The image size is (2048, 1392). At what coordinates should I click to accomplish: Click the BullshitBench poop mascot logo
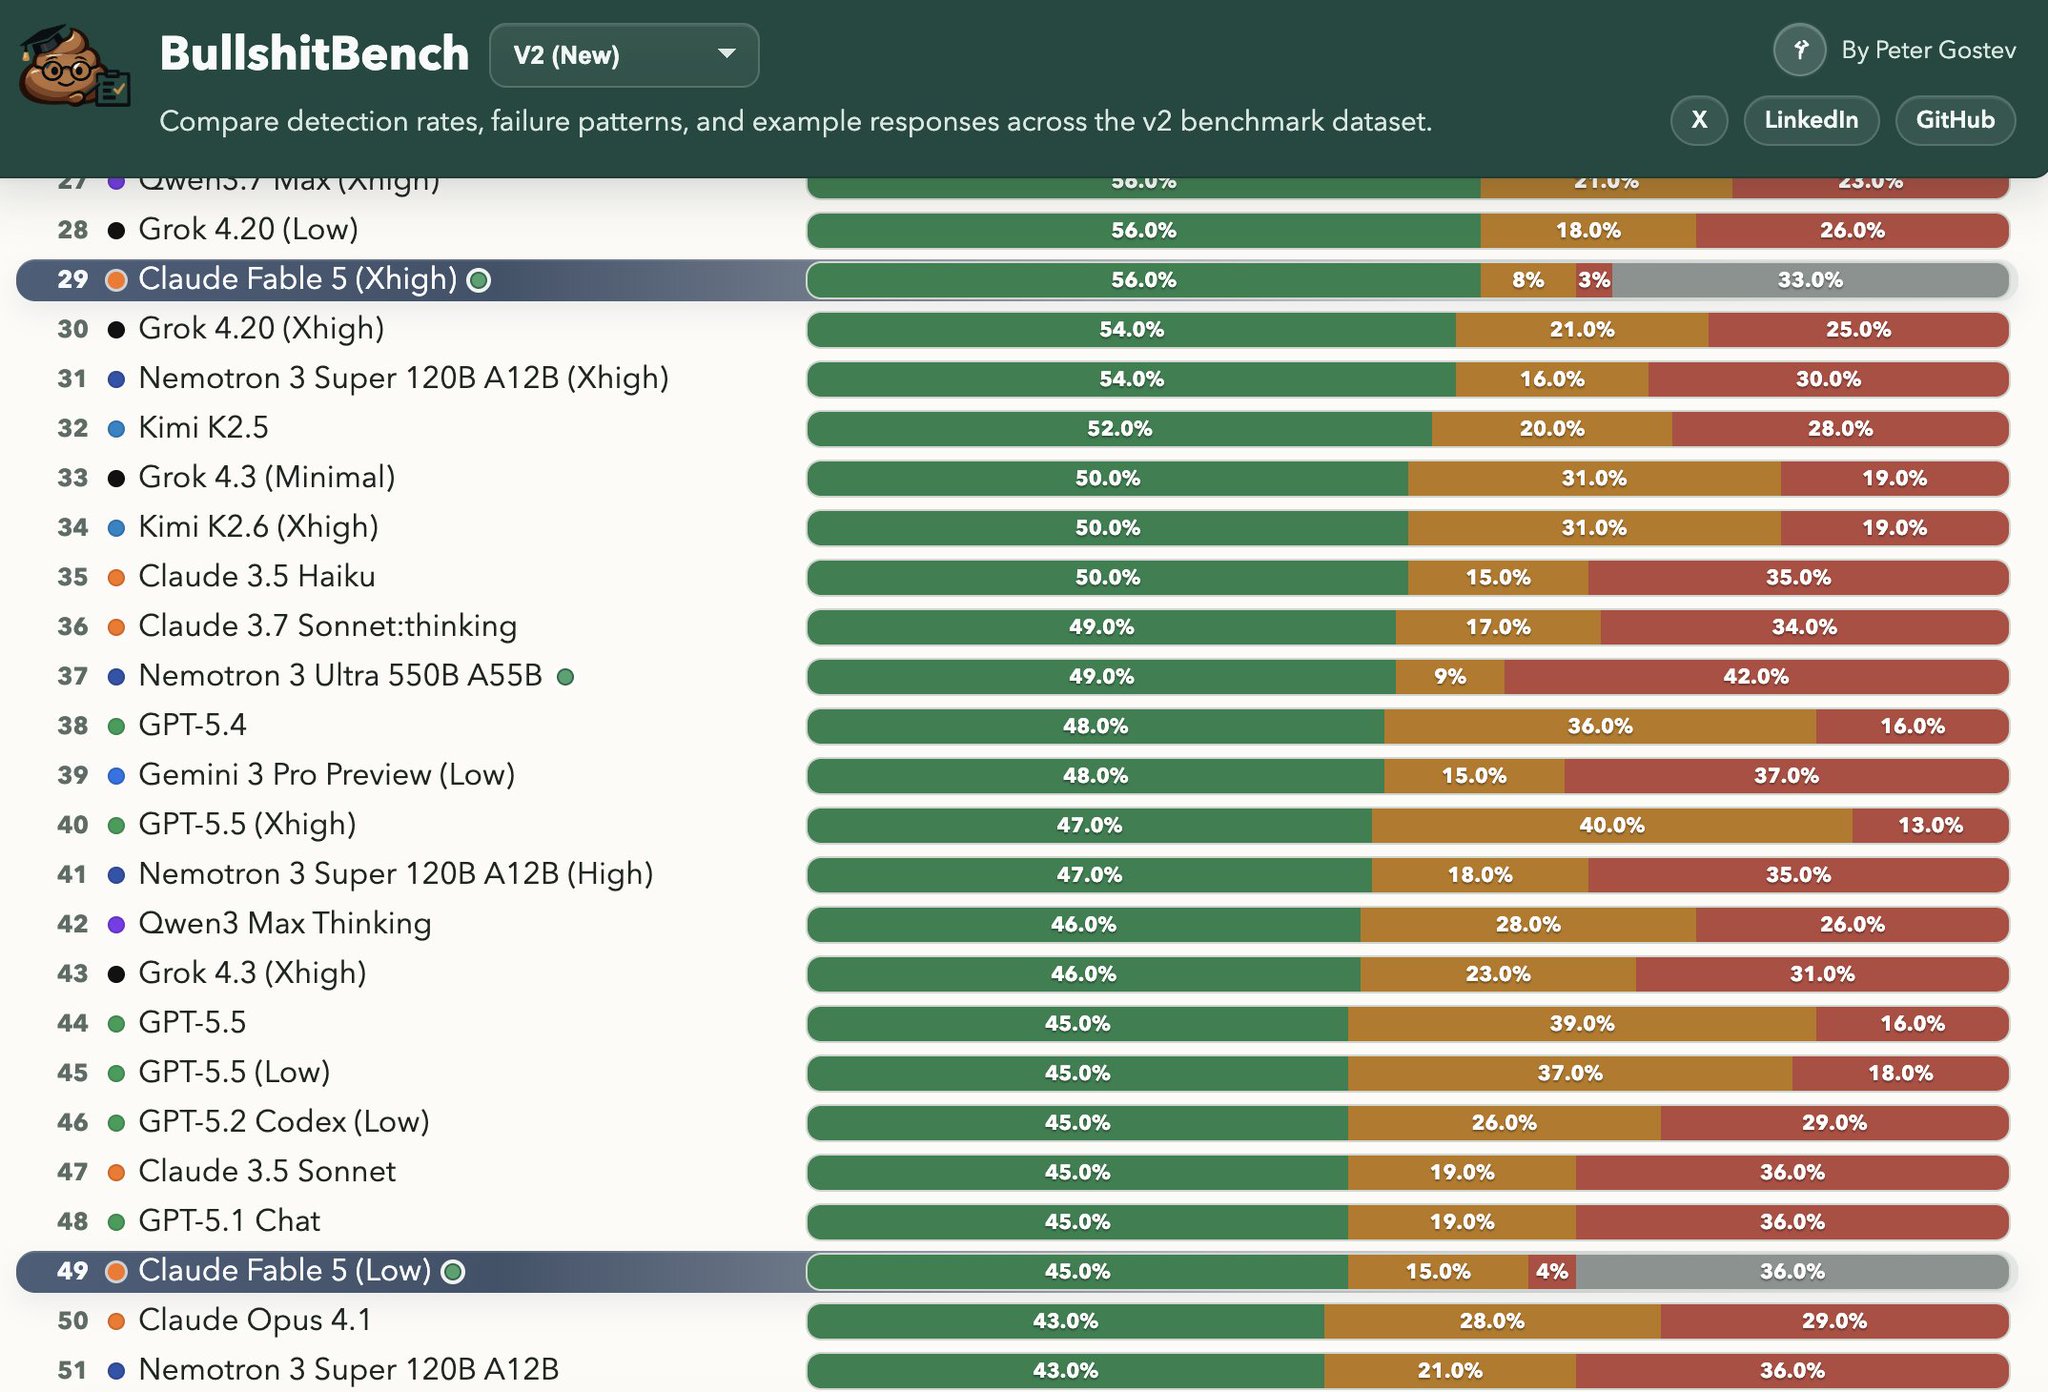click(x=75, y=67)
